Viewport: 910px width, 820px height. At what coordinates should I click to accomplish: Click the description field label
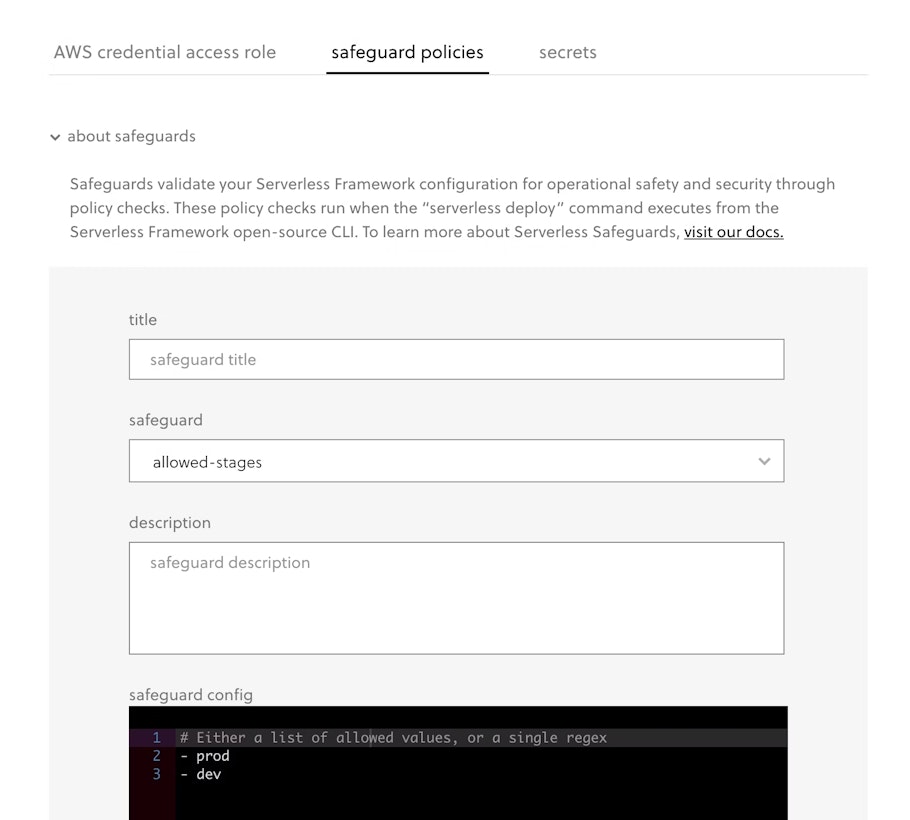169,523
